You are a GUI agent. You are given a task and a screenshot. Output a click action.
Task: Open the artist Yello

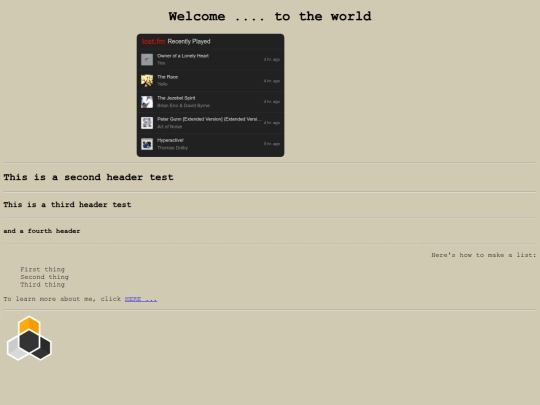162,84
